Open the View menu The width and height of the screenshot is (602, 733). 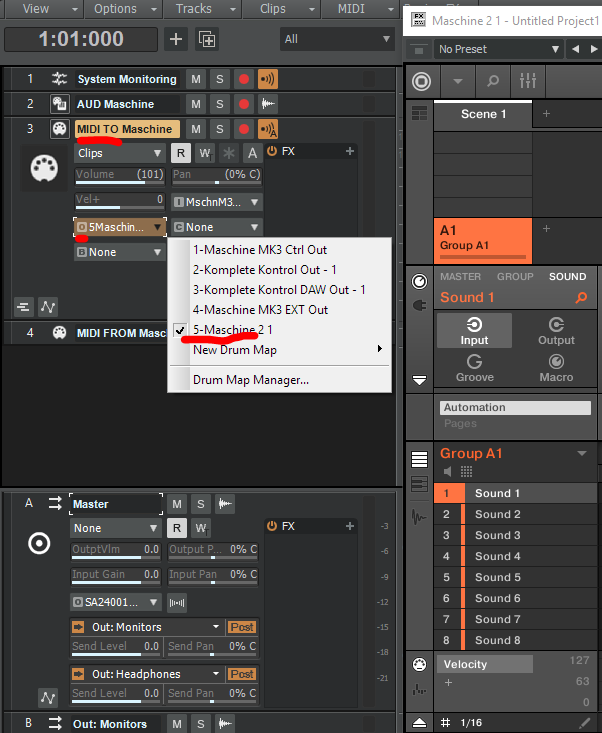(x=42, y=8)
